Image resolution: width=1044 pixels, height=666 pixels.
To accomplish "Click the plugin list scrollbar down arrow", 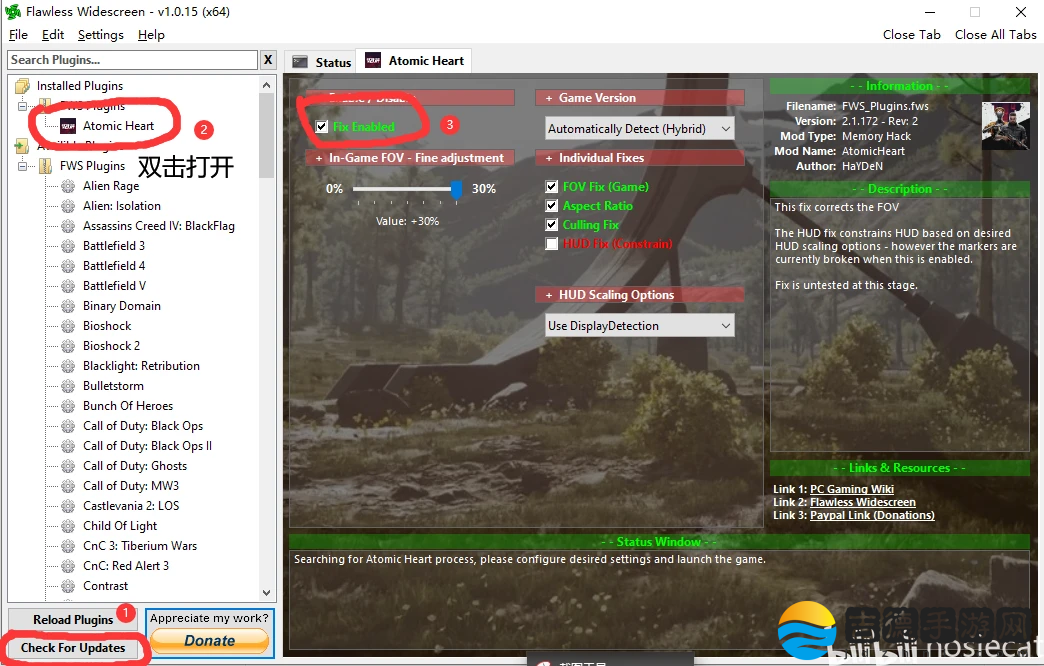I will click(x=266, y=593).
